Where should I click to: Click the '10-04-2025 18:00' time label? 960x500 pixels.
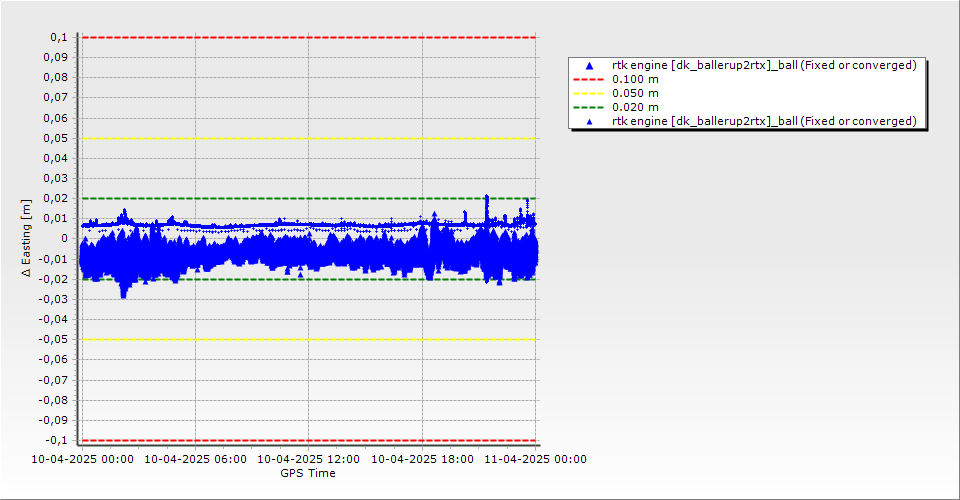click(x=422, y=459)
